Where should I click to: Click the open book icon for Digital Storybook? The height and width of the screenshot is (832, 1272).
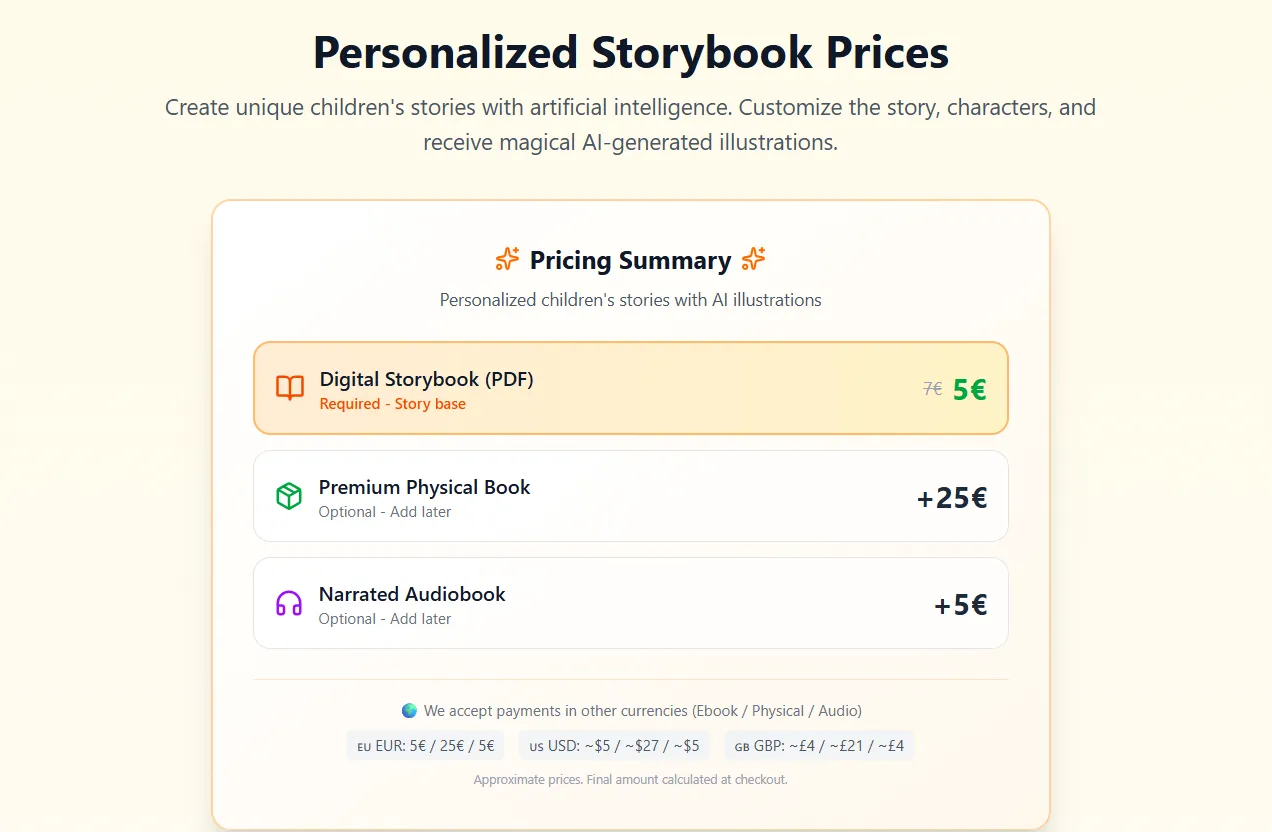point(290,388)
